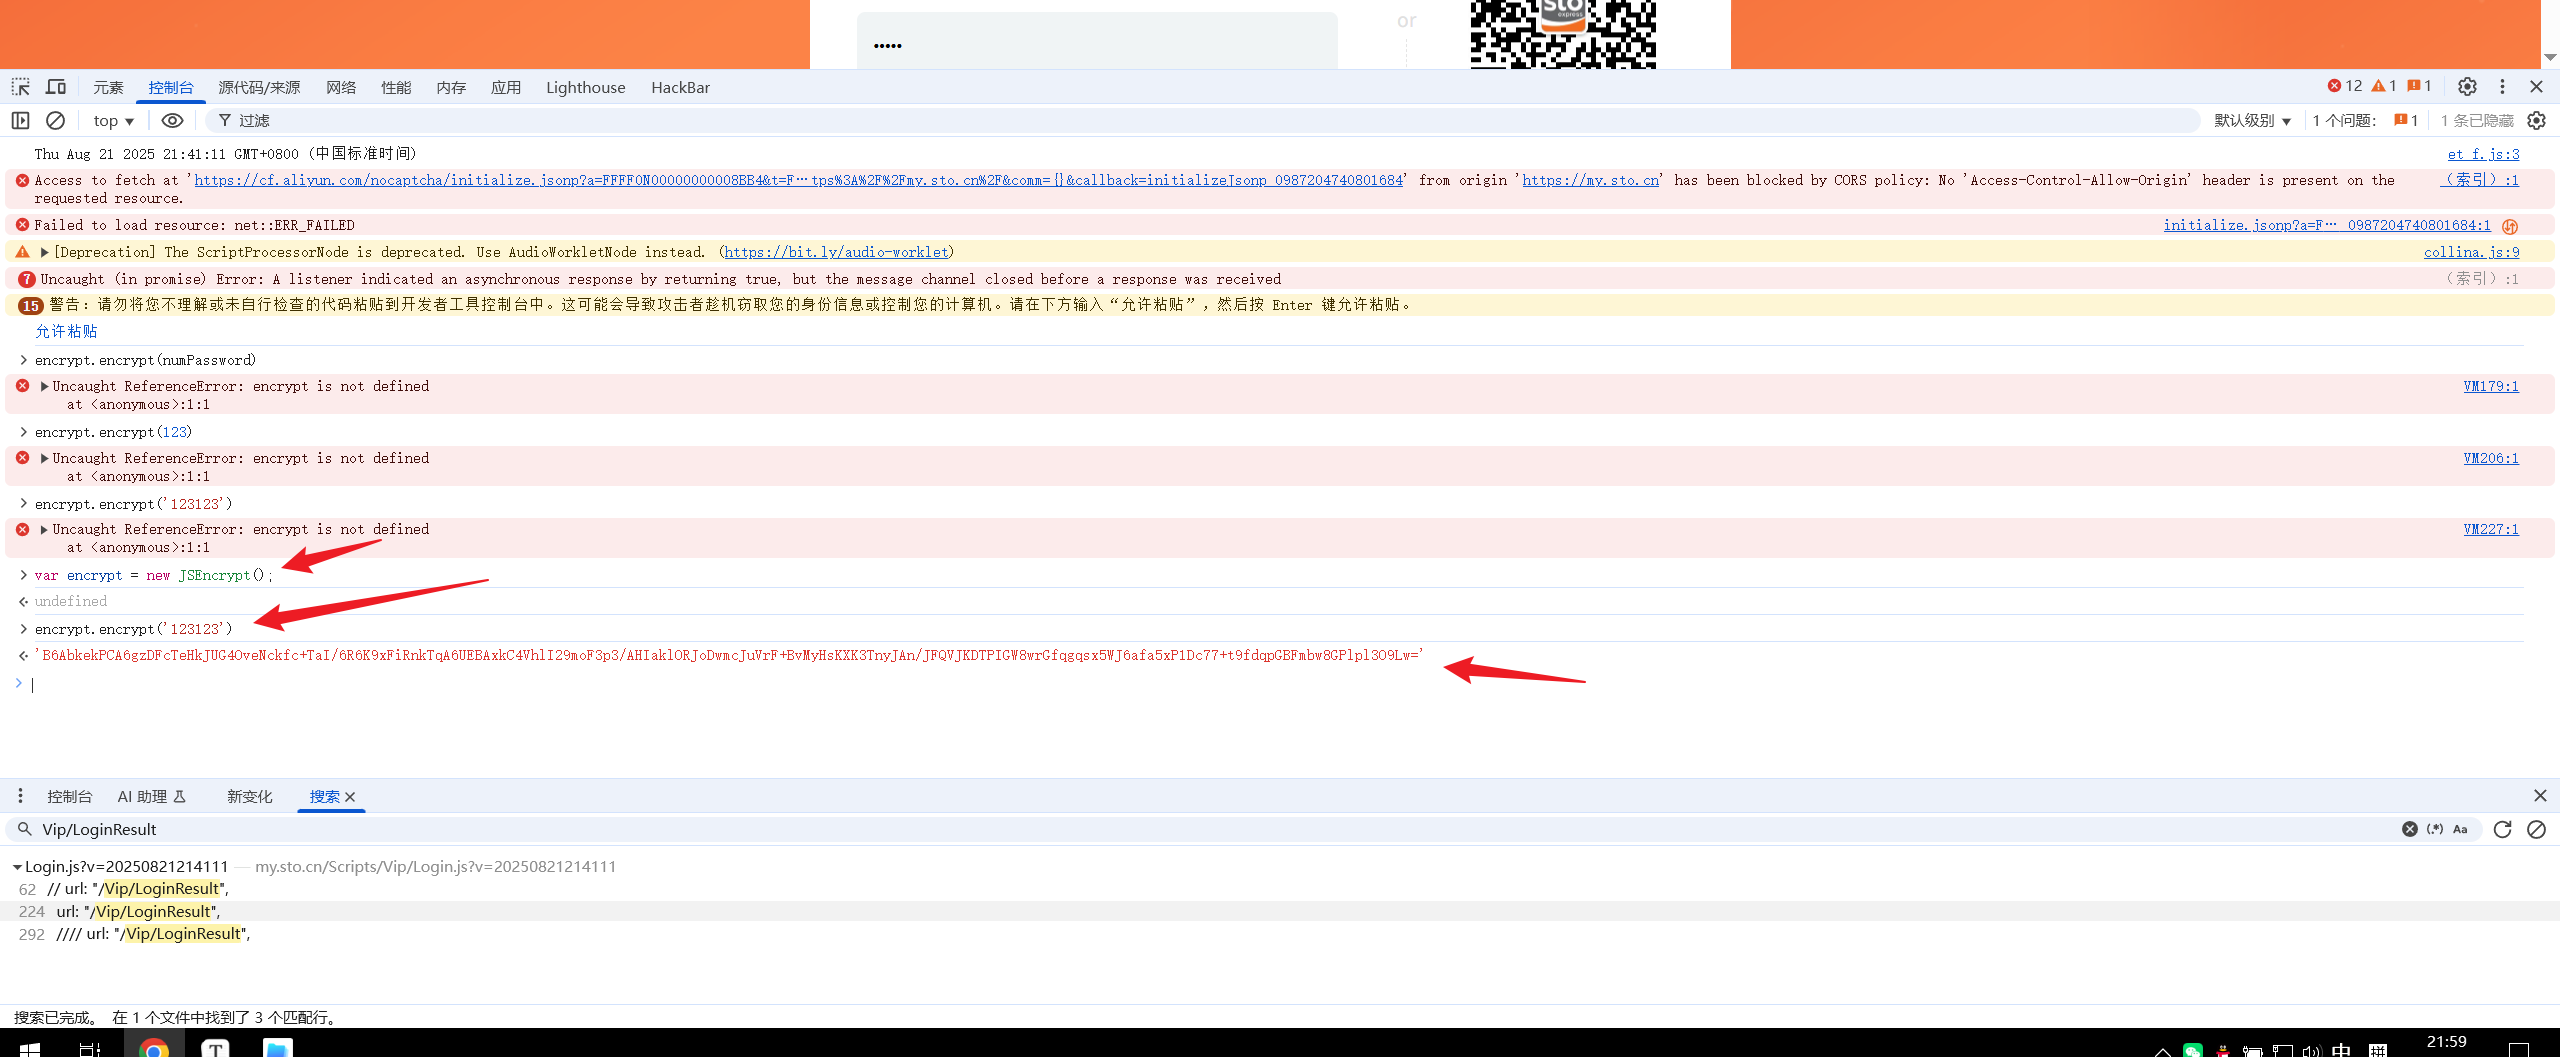Open the VM179:1 source link

point(2491,386)
